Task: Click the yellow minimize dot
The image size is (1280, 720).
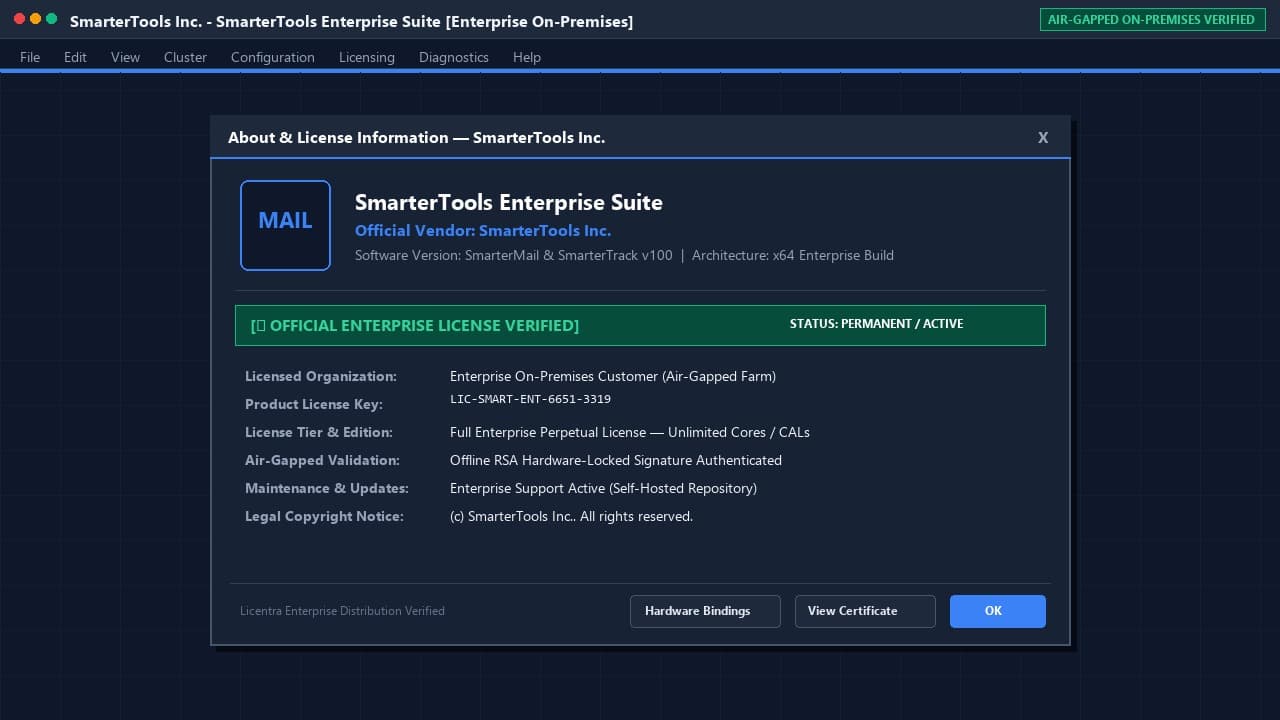Action: (35, 19)
